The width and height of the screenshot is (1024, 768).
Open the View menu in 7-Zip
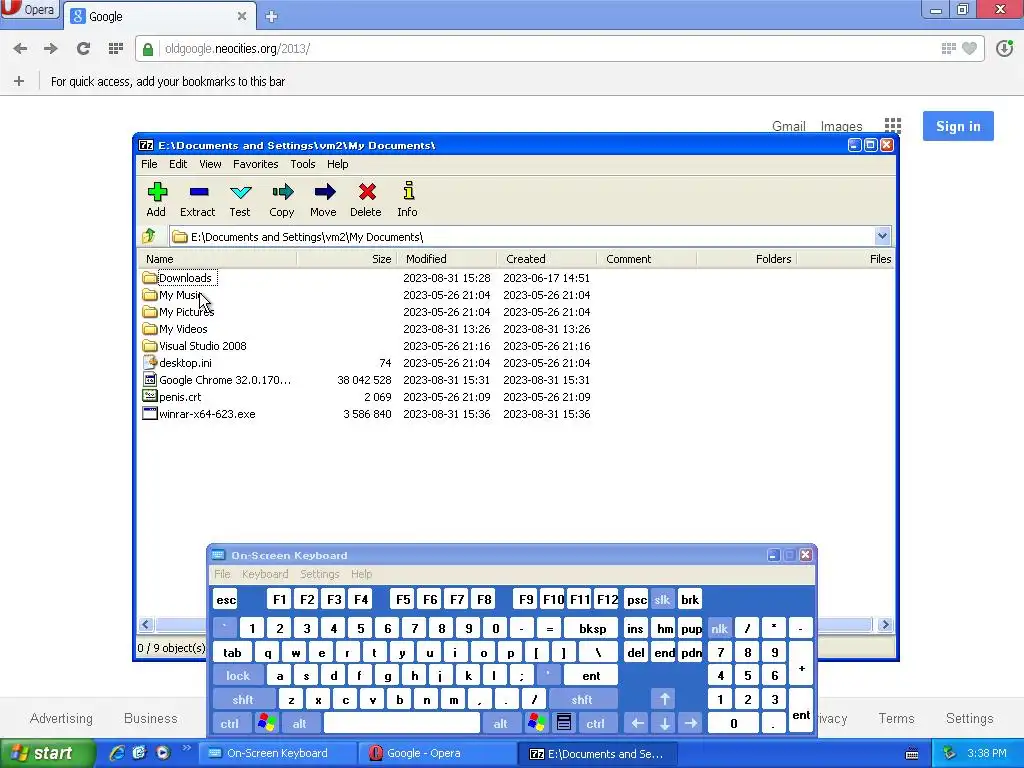[210, 164]
